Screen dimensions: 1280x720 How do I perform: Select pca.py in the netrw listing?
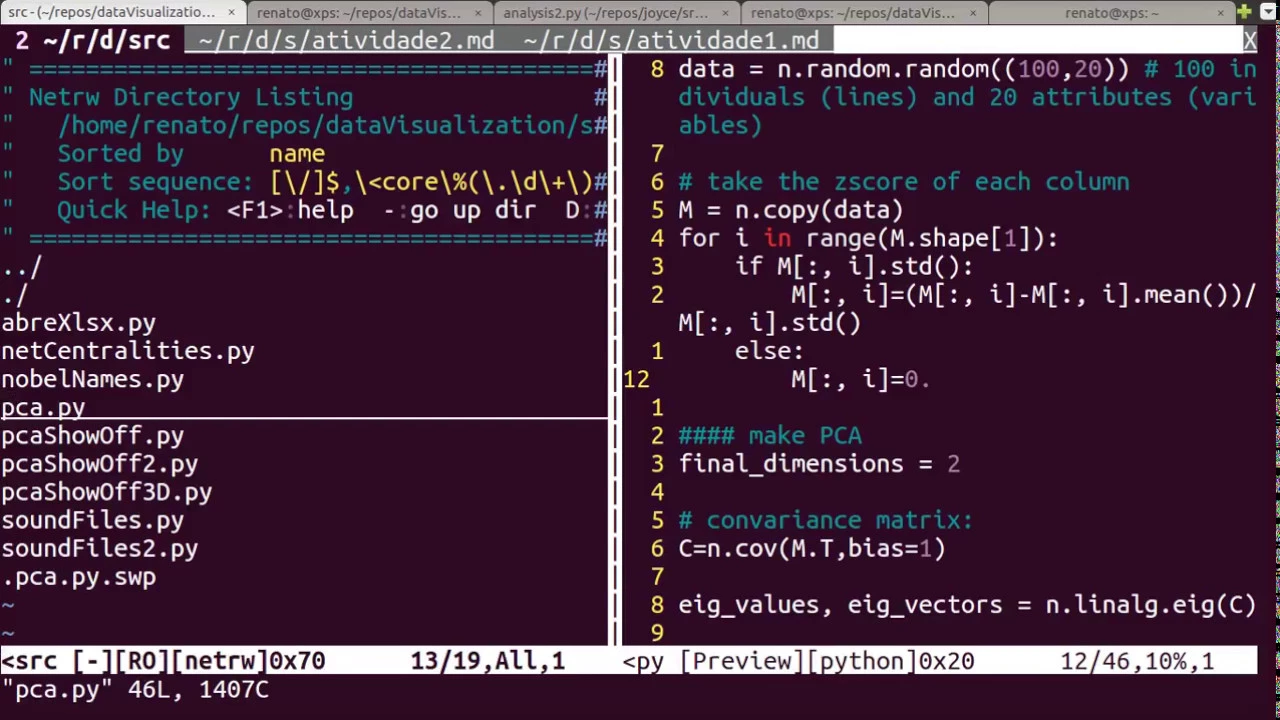point(43,407)
